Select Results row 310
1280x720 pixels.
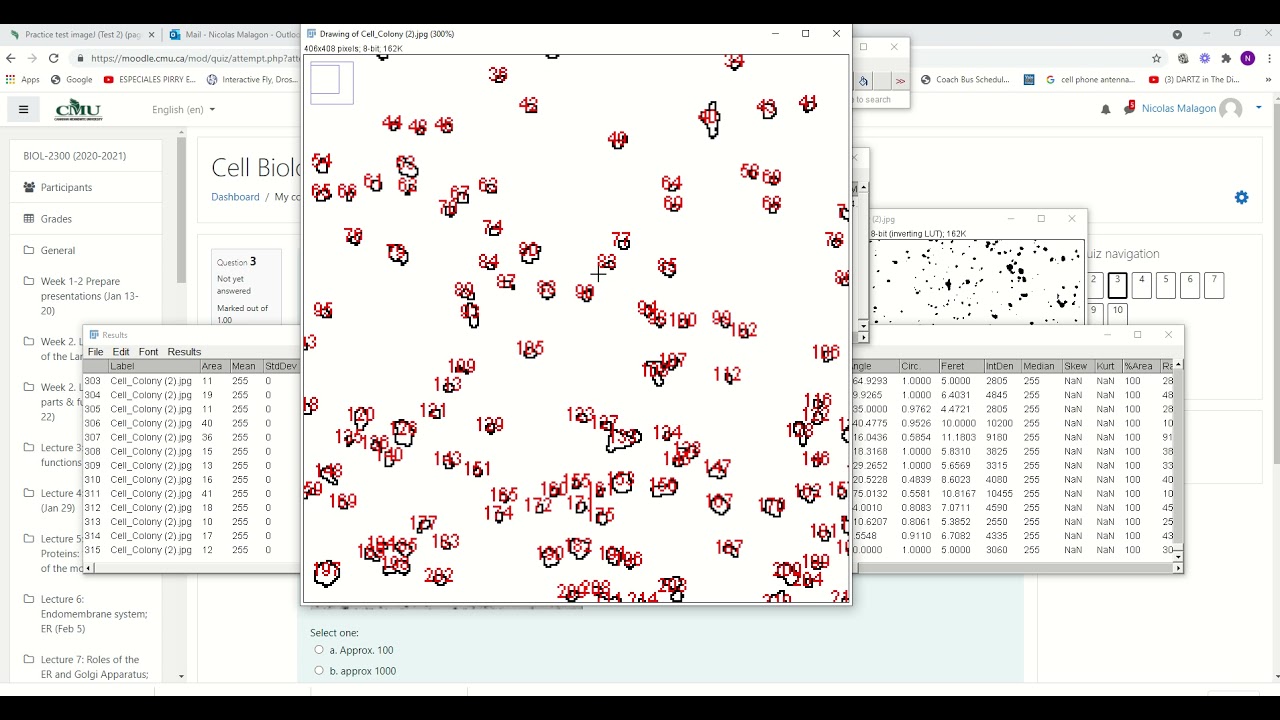click(x=192, y=479)
